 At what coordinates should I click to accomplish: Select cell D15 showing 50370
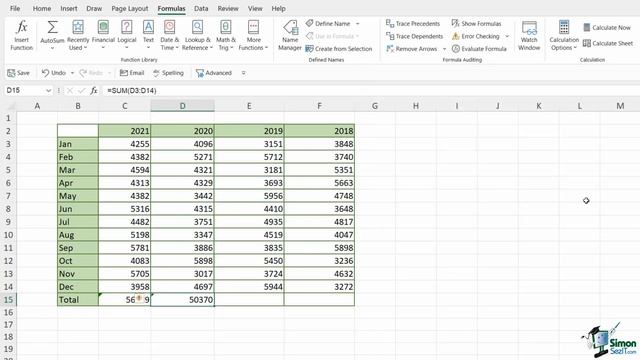click(182, 300)
